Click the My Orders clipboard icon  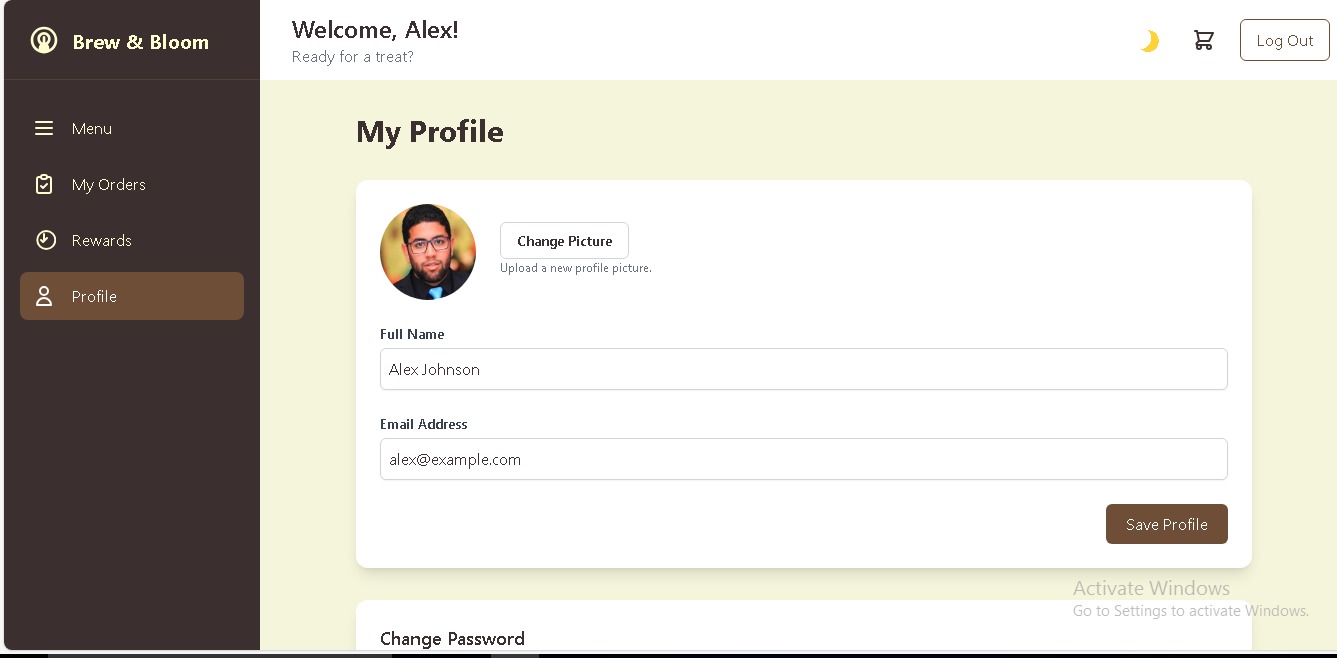click(44, 185)
